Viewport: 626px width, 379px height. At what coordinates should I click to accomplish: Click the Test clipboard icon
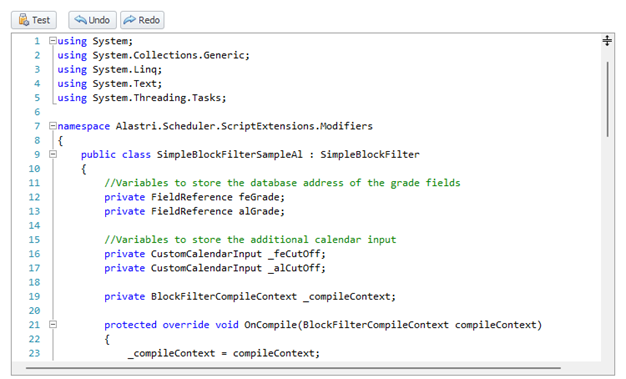coord(24,20)
